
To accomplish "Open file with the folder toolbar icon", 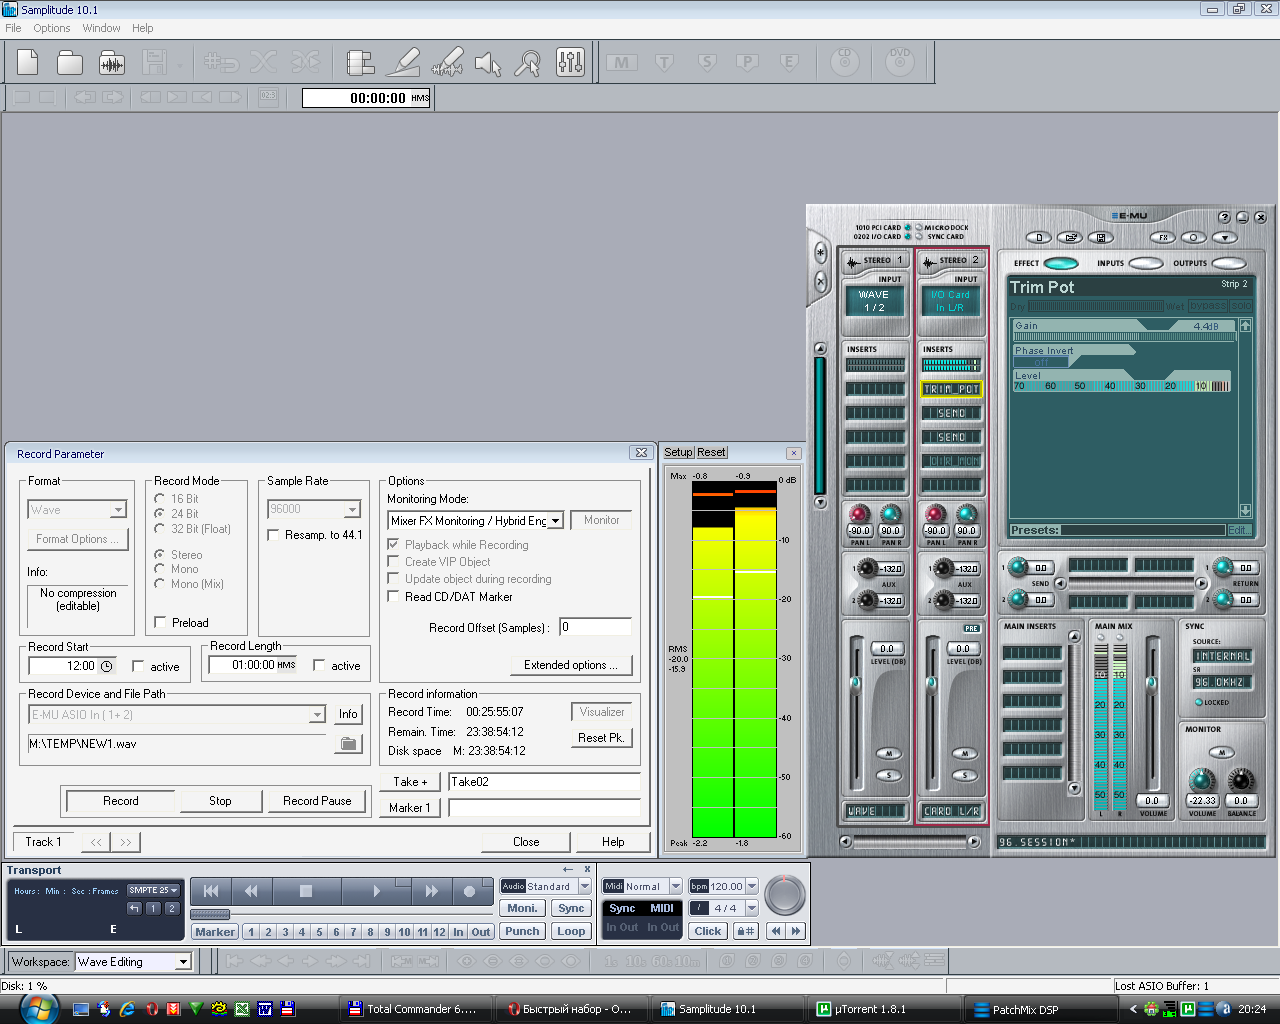I will click(70, 63).
